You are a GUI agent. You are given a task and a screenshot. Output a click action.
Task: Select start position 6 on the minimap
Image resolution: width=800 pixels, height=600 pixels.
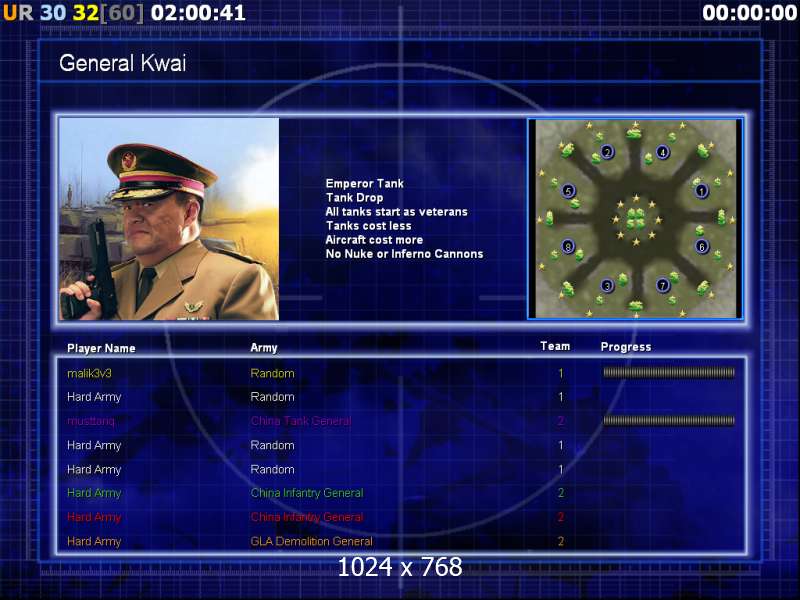point(702,246)
